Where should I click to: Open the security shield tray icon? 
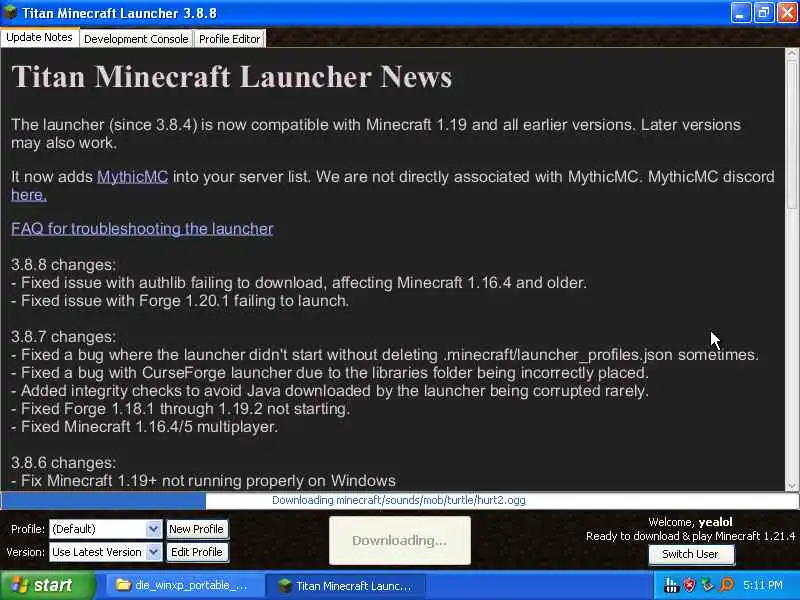pos(689,585)
